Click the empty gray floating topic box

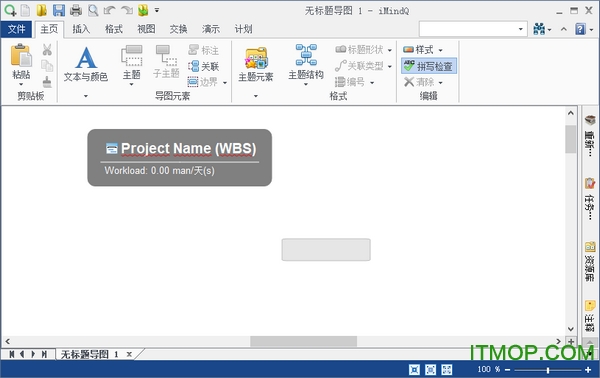coord(326,250)
